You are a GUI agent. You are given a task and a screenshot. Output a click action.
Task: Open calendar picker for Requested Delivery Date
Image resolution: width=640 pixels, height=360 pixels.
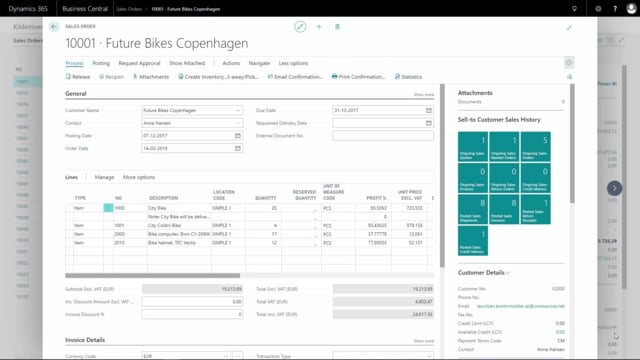point(429,123)
